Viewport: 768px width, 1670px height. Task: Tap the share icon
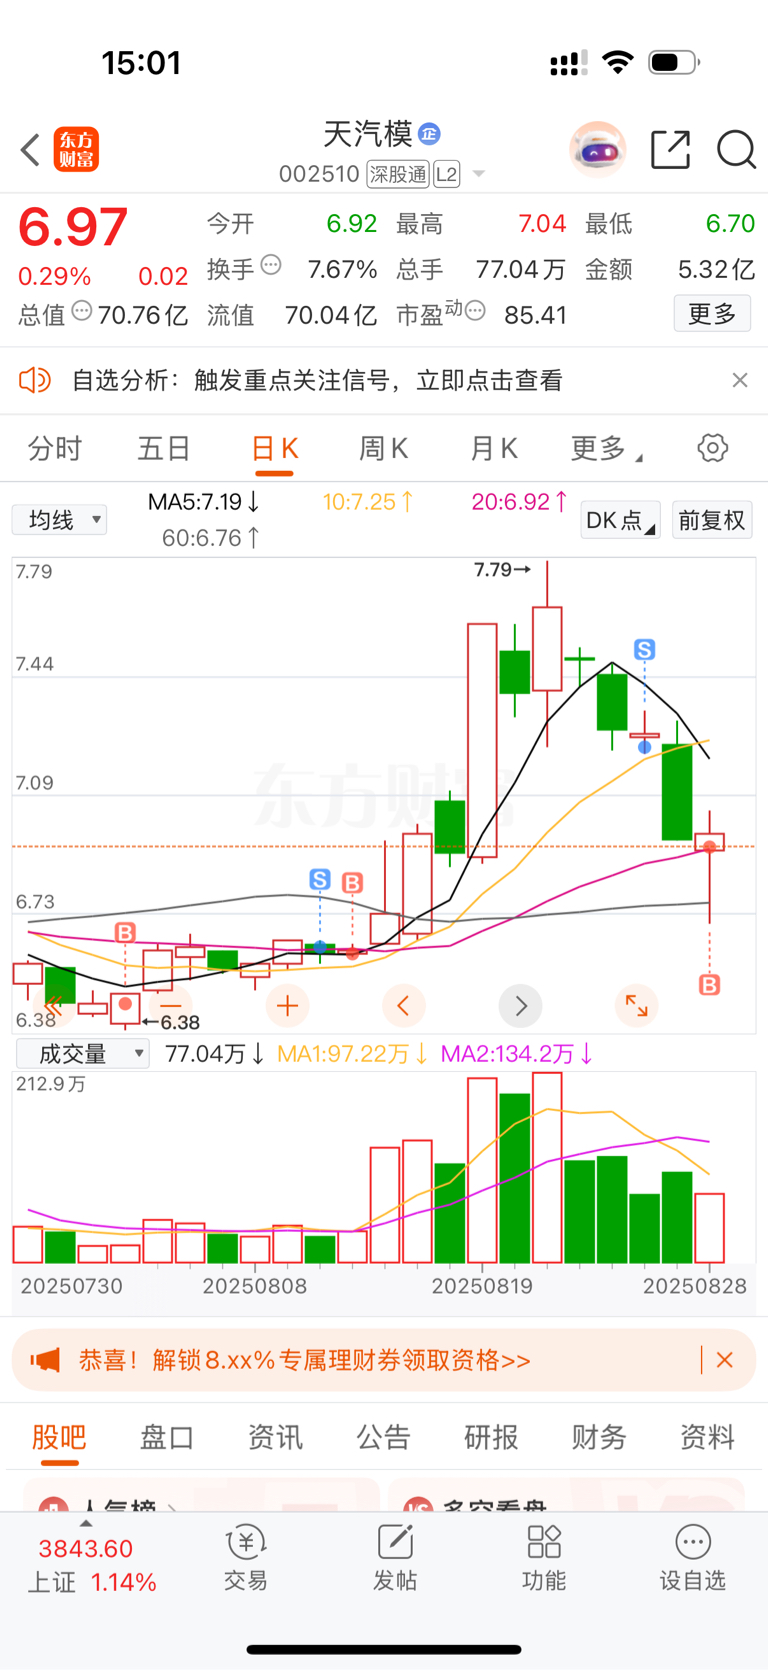coord(670,149)
